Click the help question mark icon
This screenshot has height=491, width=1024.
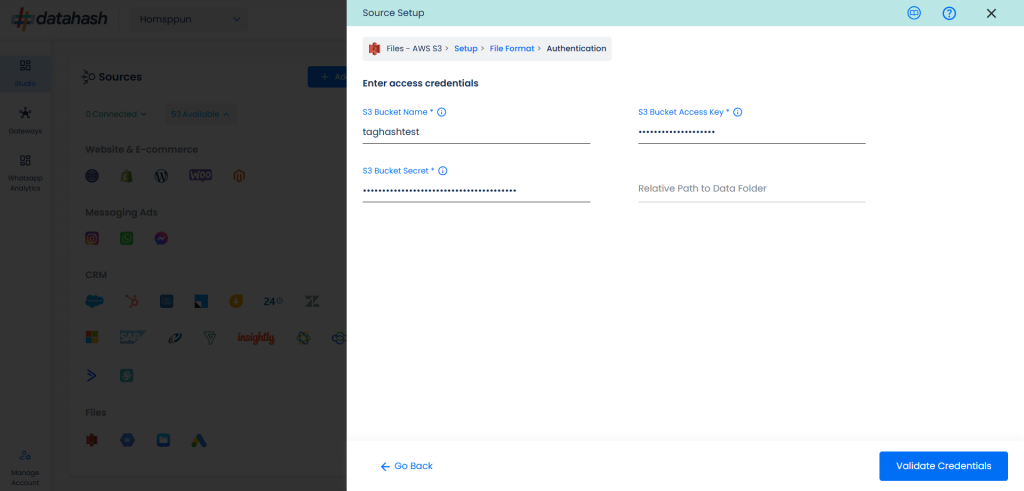coord(949,13)
